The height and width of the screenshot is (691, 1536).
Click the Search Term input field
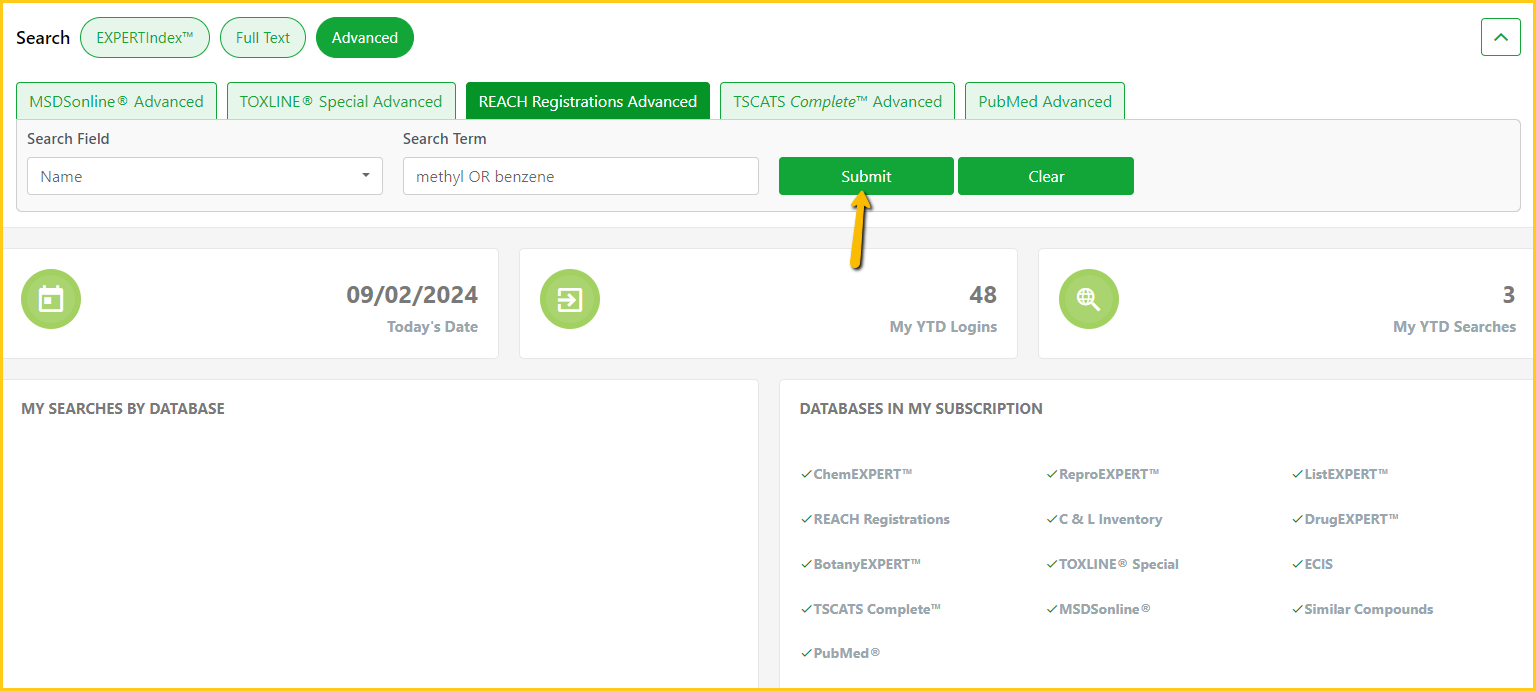[x=580, y=176]
